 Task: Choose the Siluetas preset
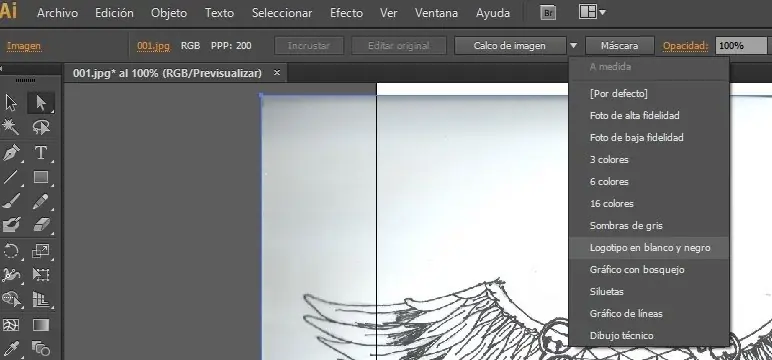648,292
